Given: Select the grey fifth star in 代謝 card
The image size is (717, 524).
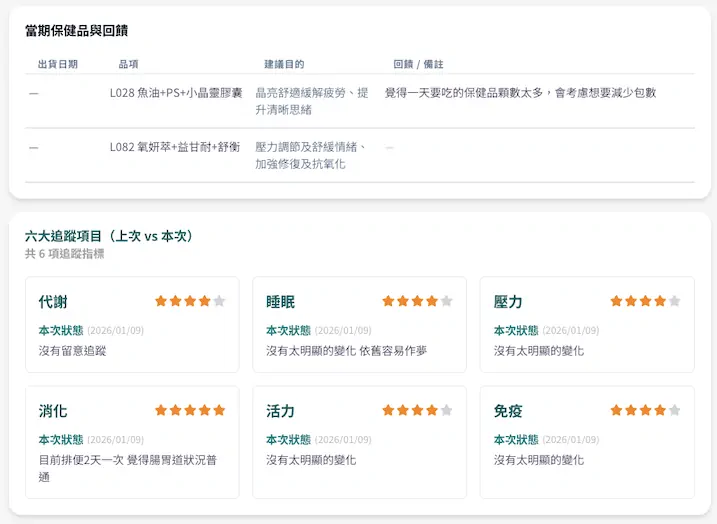Looking at the screenshot, I should [x=219, y=301].
